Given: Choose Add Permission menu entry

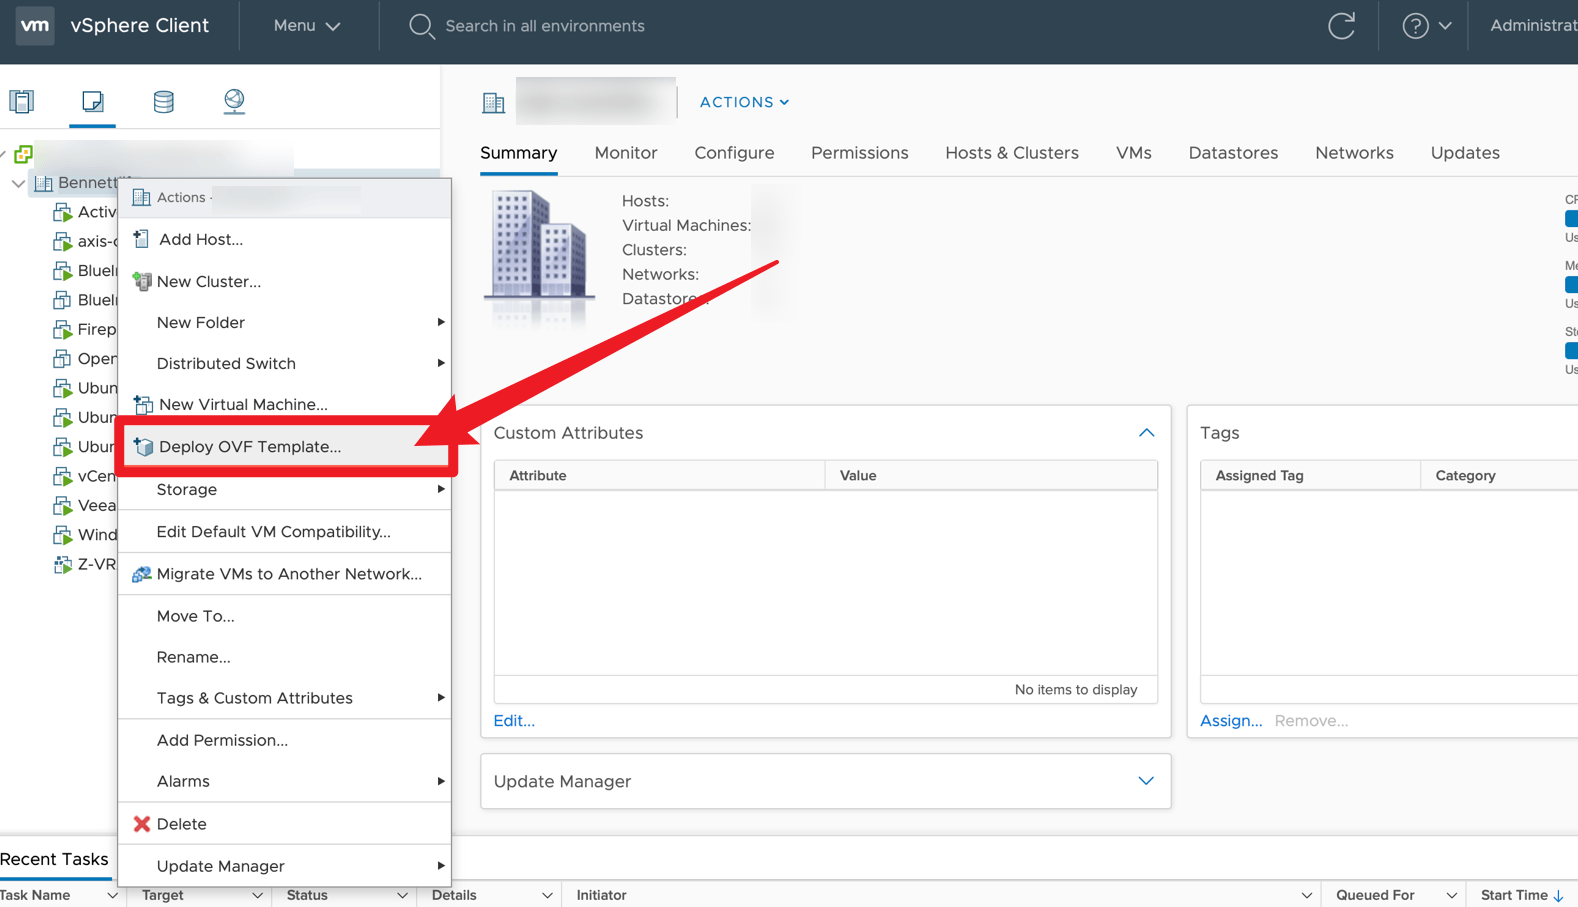Looking at the screenshot, I should (285, 740).
